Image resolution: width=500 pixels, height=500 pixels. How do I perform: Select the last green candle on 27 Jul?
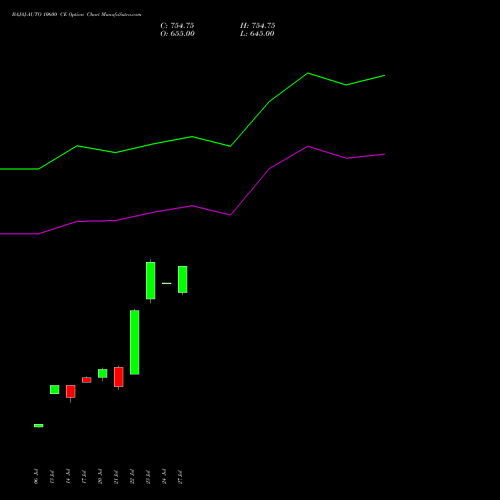183,280
